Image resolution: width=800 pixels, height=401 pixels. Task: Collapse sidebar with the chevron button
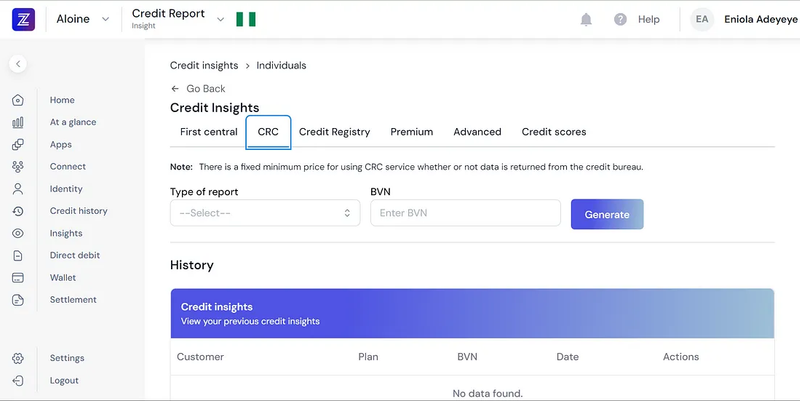pos(18,64)
